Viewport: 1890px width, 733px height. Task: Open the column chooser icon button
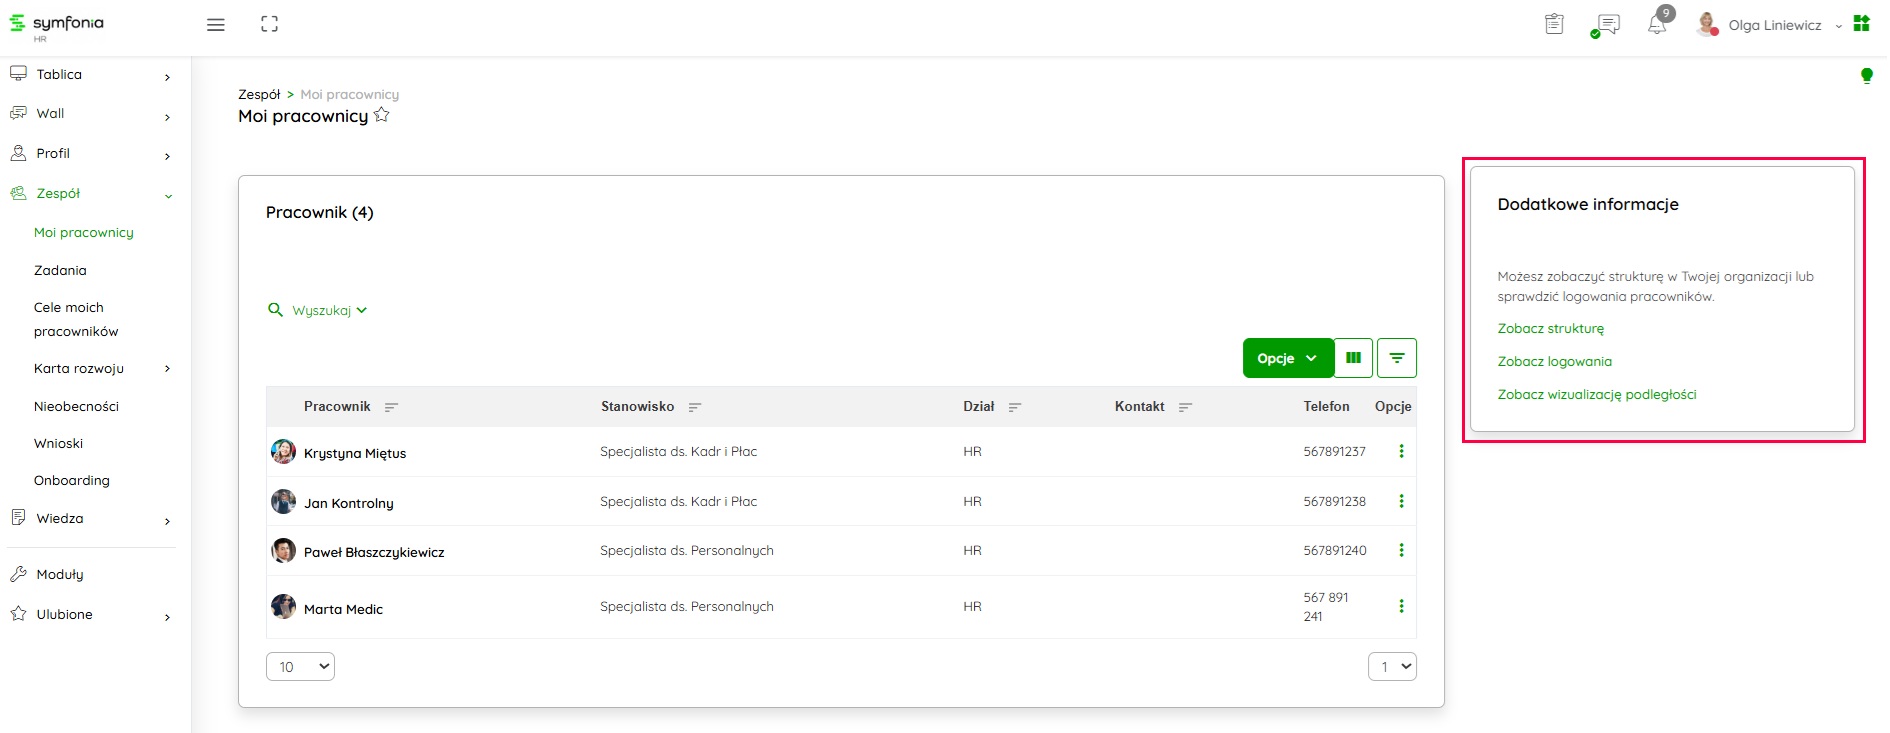point(1353,358)
